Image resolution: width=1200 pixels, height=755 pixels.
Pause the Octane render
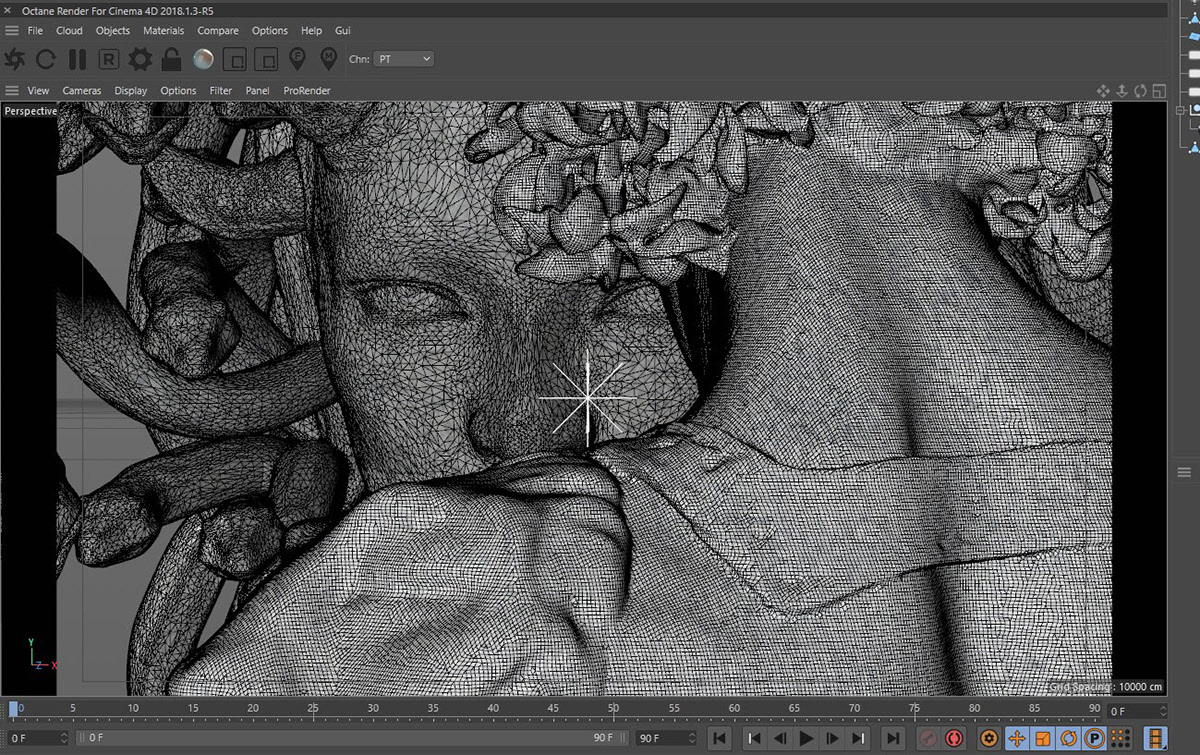[77, 59]
